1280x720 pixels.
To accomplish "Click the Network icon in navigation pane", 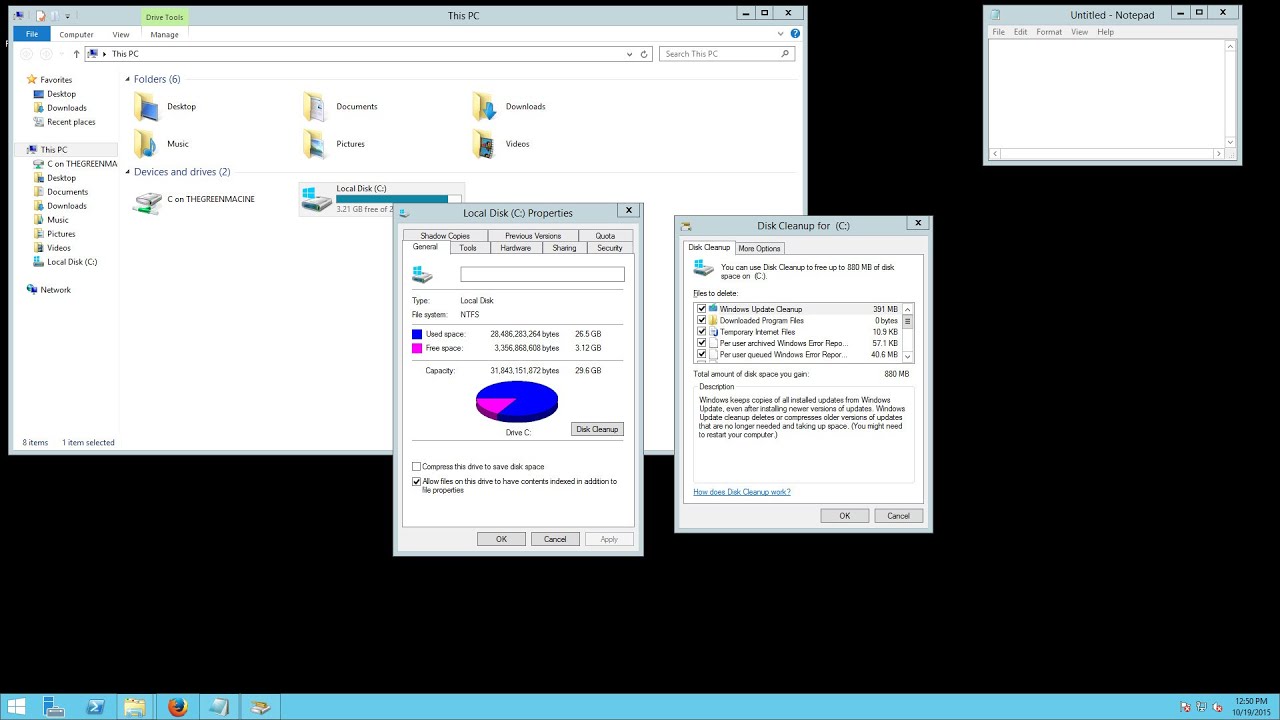I will [32, 290].
